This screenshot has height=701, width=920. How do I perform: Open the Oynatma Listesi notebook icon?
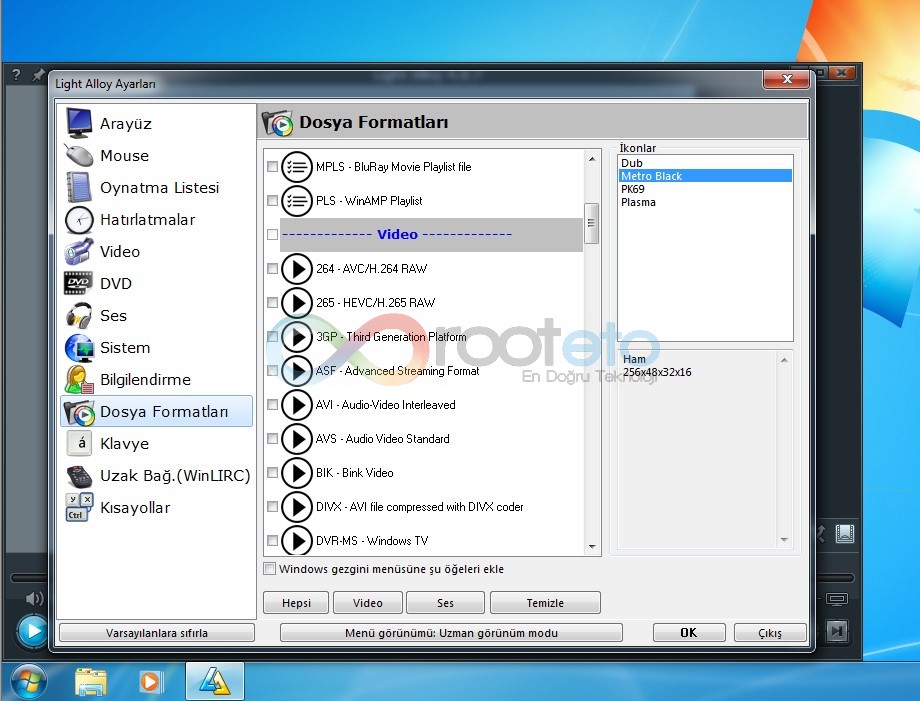tap(79, 187)
